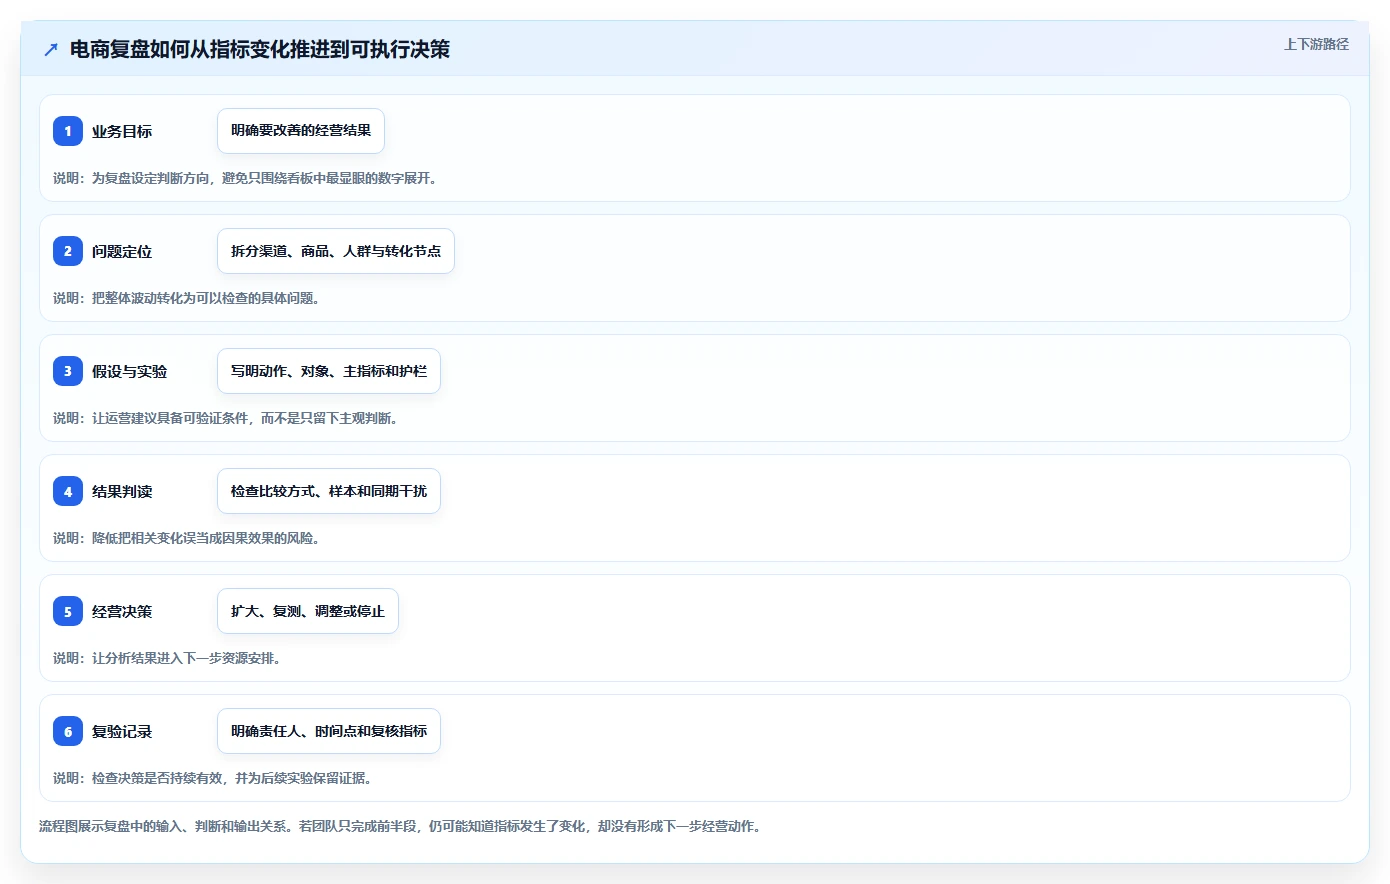Click the 业务目标 step title
Image resolution: width=1390 pixels, height=884 pixels.
tap(122, 131)
